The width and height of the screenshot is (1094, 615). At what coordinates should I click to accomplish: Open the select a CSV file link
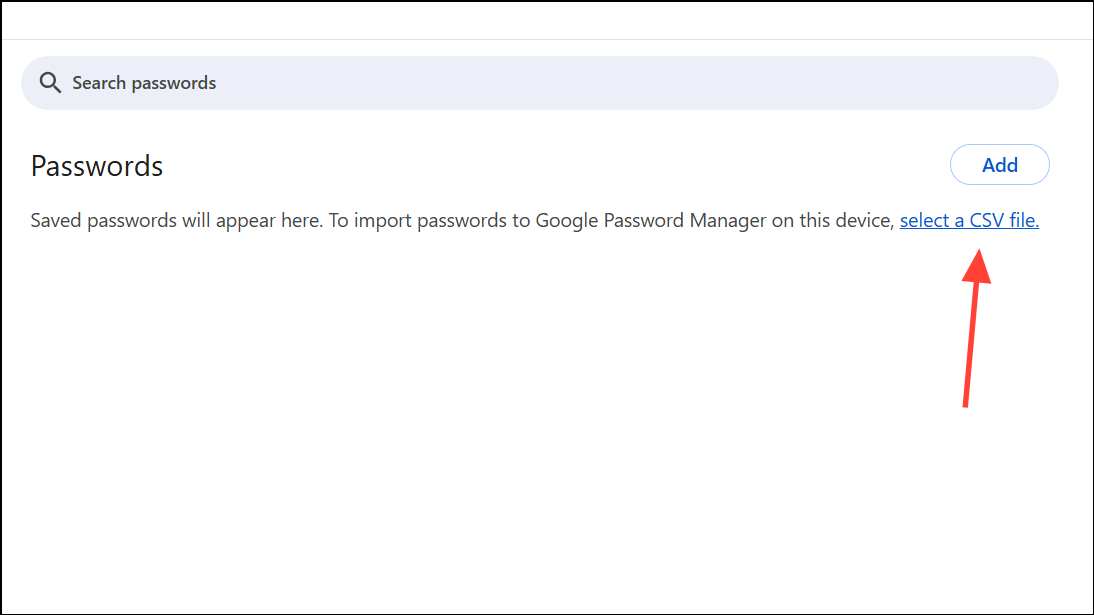click(x=969, y=221)
